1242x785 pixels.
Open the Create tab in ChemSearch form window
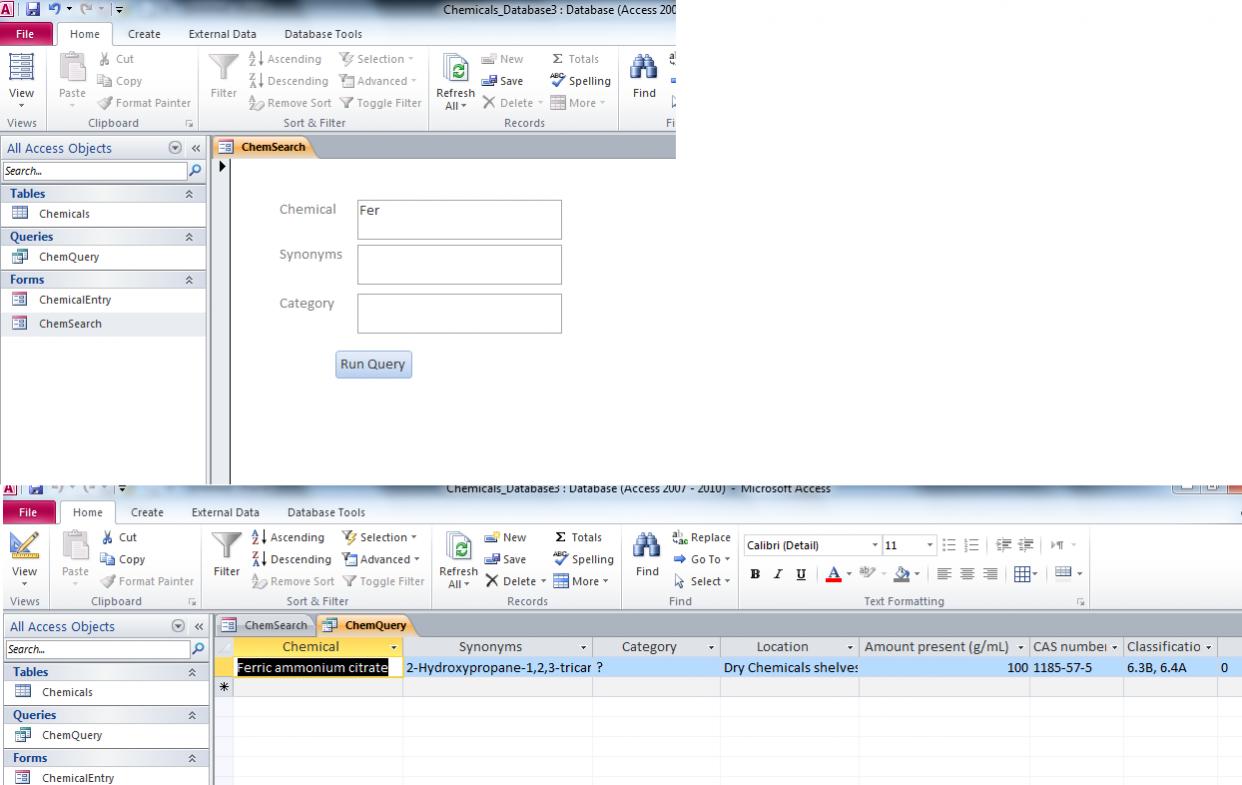(x=146, y=35)
